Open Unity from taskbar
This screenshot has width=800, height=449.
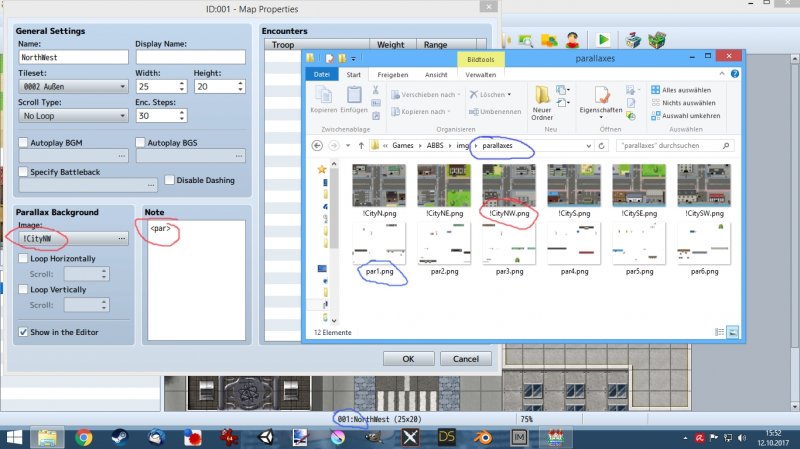(x=266, y=438)
